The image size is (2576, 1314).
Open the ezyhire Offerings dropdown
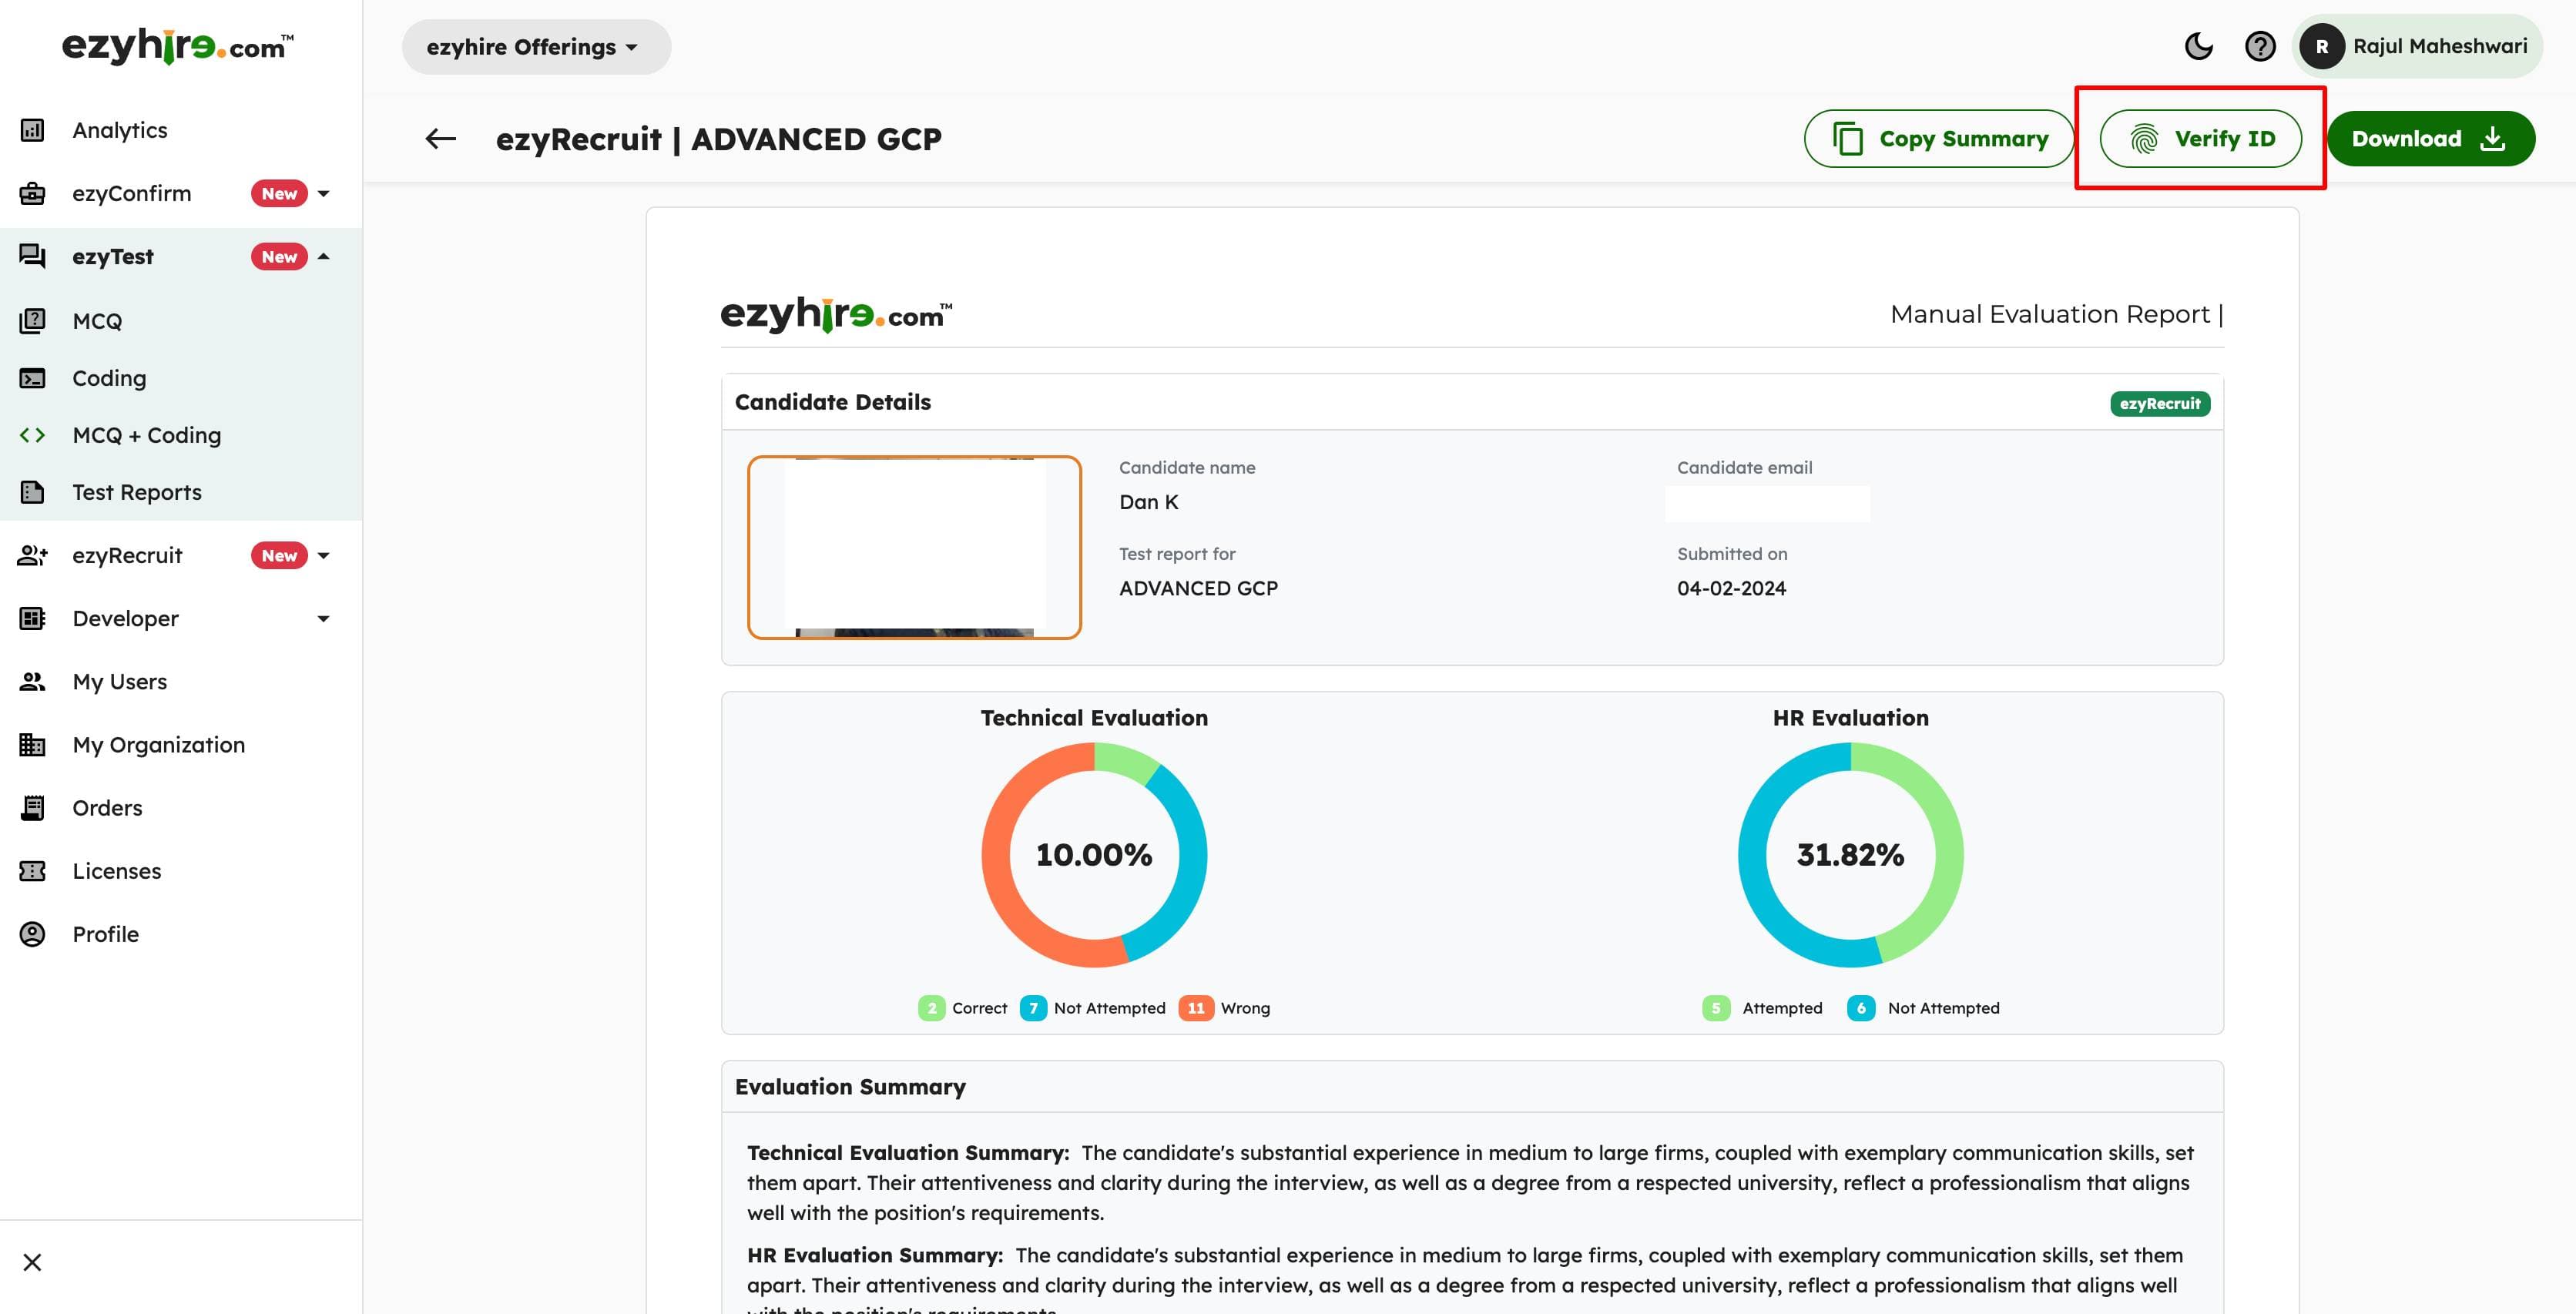pyautogui.click(x=536, y=47)
